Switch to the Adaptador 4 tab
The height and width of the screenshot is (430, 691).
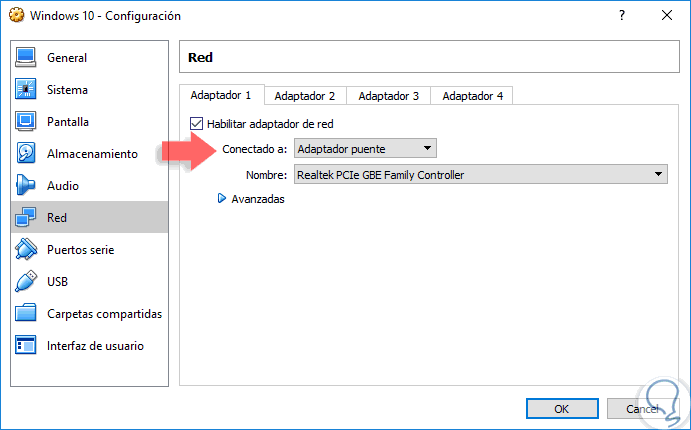(x=473, y=96)
